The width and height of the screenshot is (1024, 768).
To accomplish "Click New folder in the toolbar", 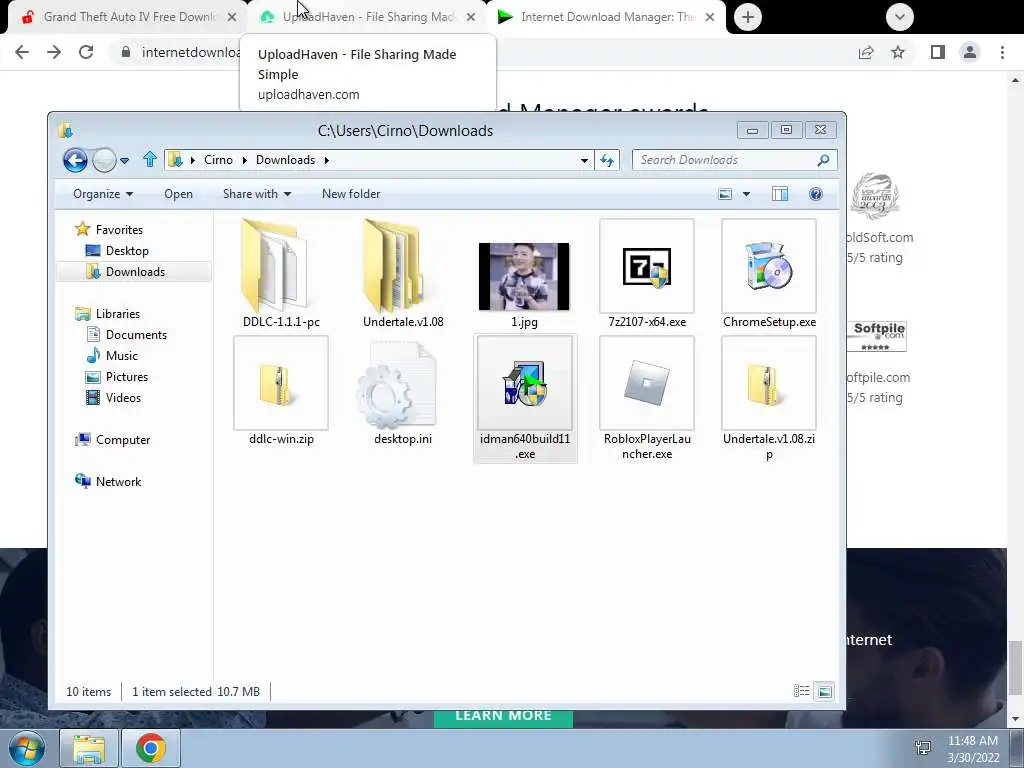I will [x=351, y=194].
